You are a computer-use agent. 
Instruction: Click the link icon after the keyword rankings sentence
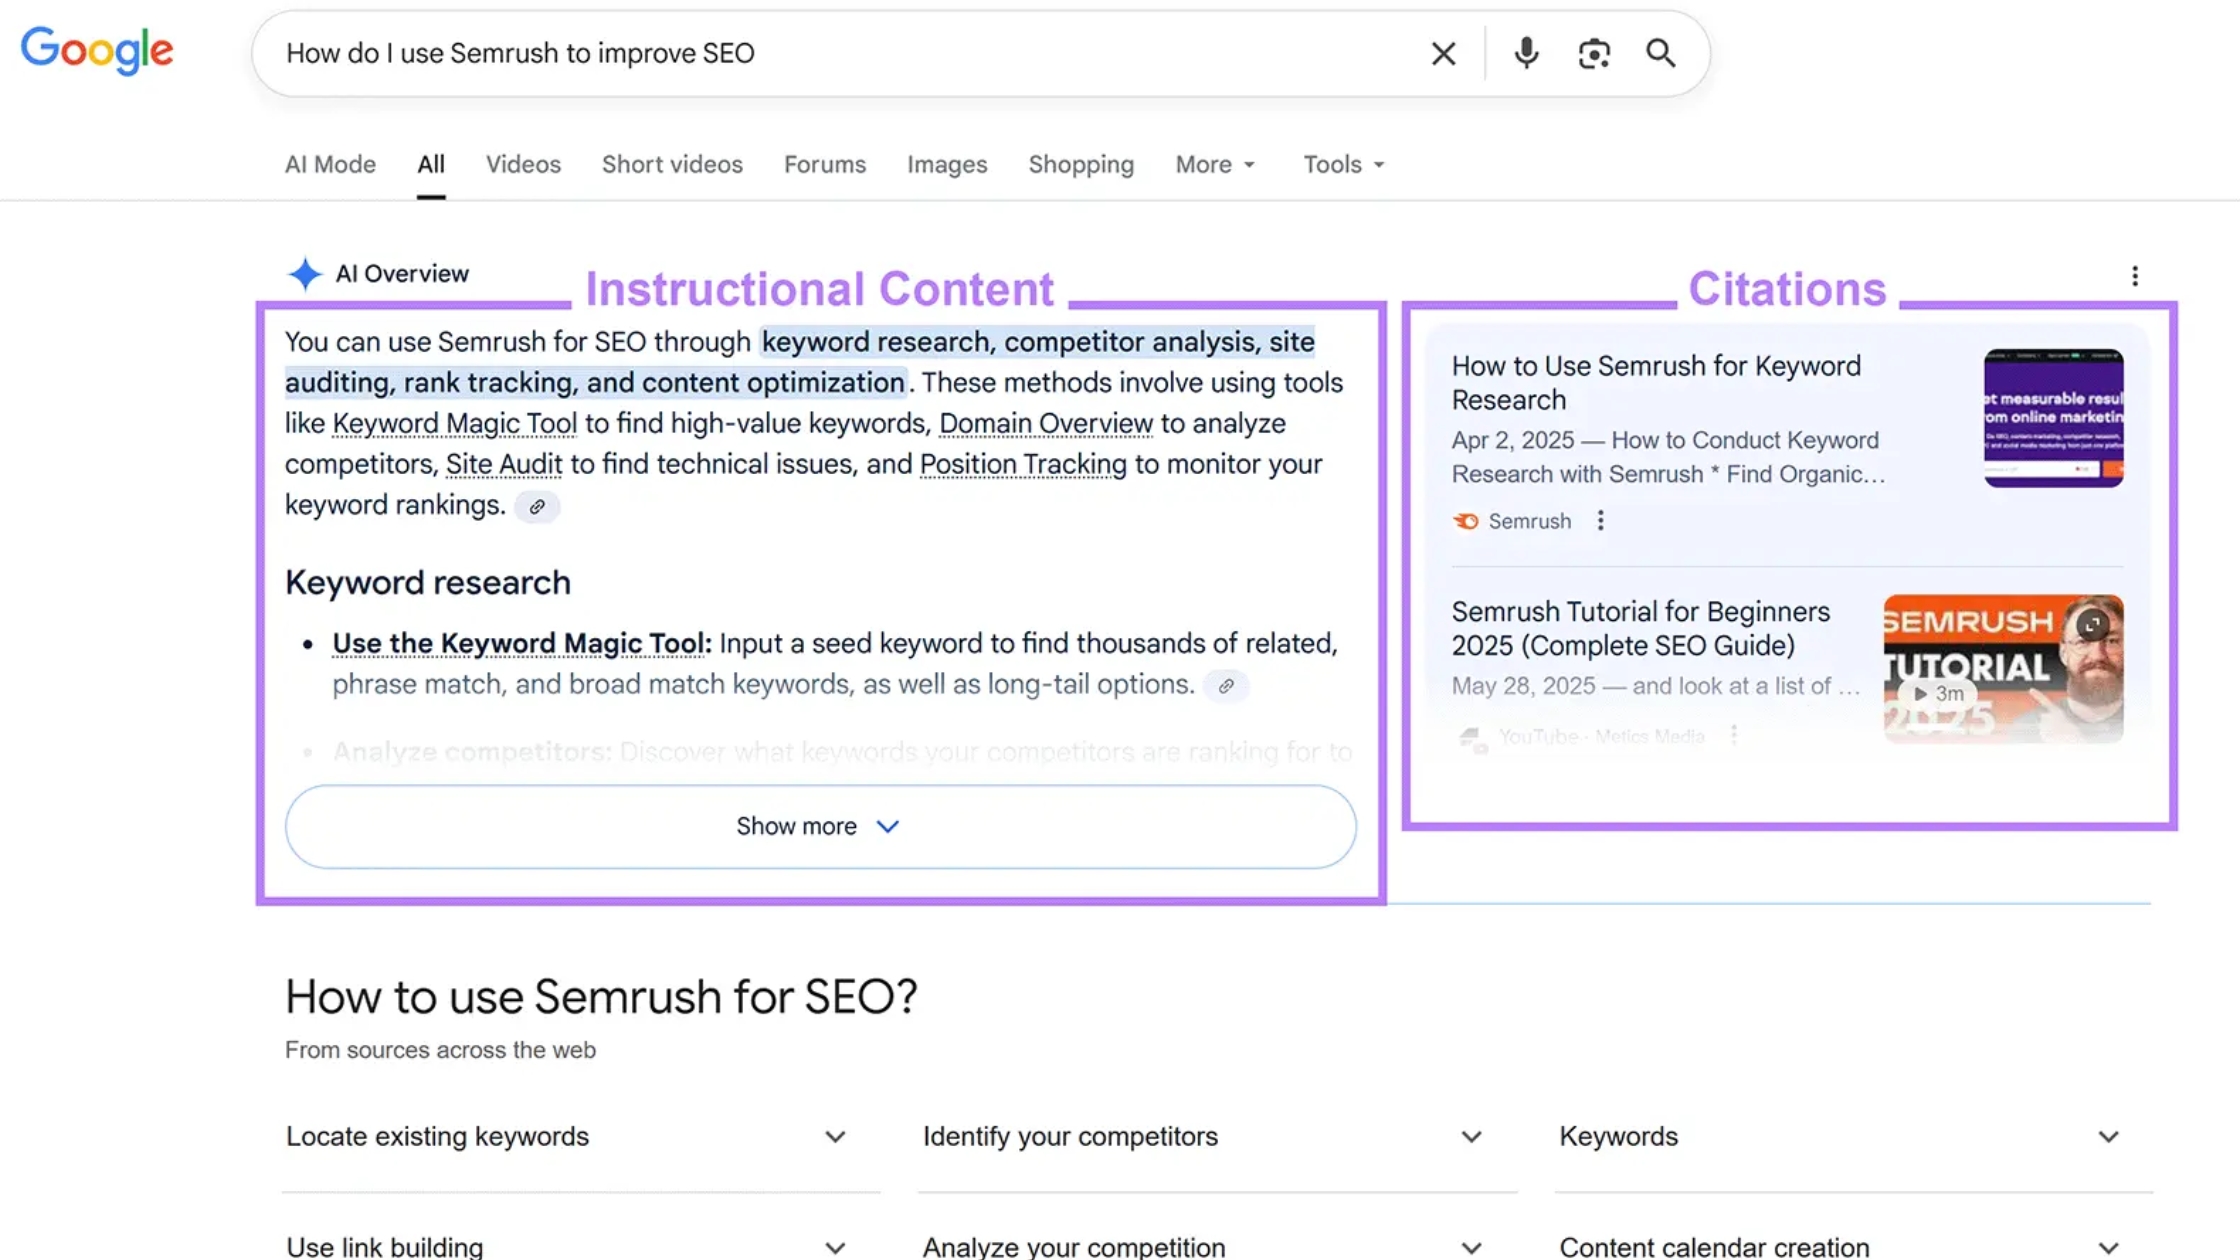coord(536,507)
